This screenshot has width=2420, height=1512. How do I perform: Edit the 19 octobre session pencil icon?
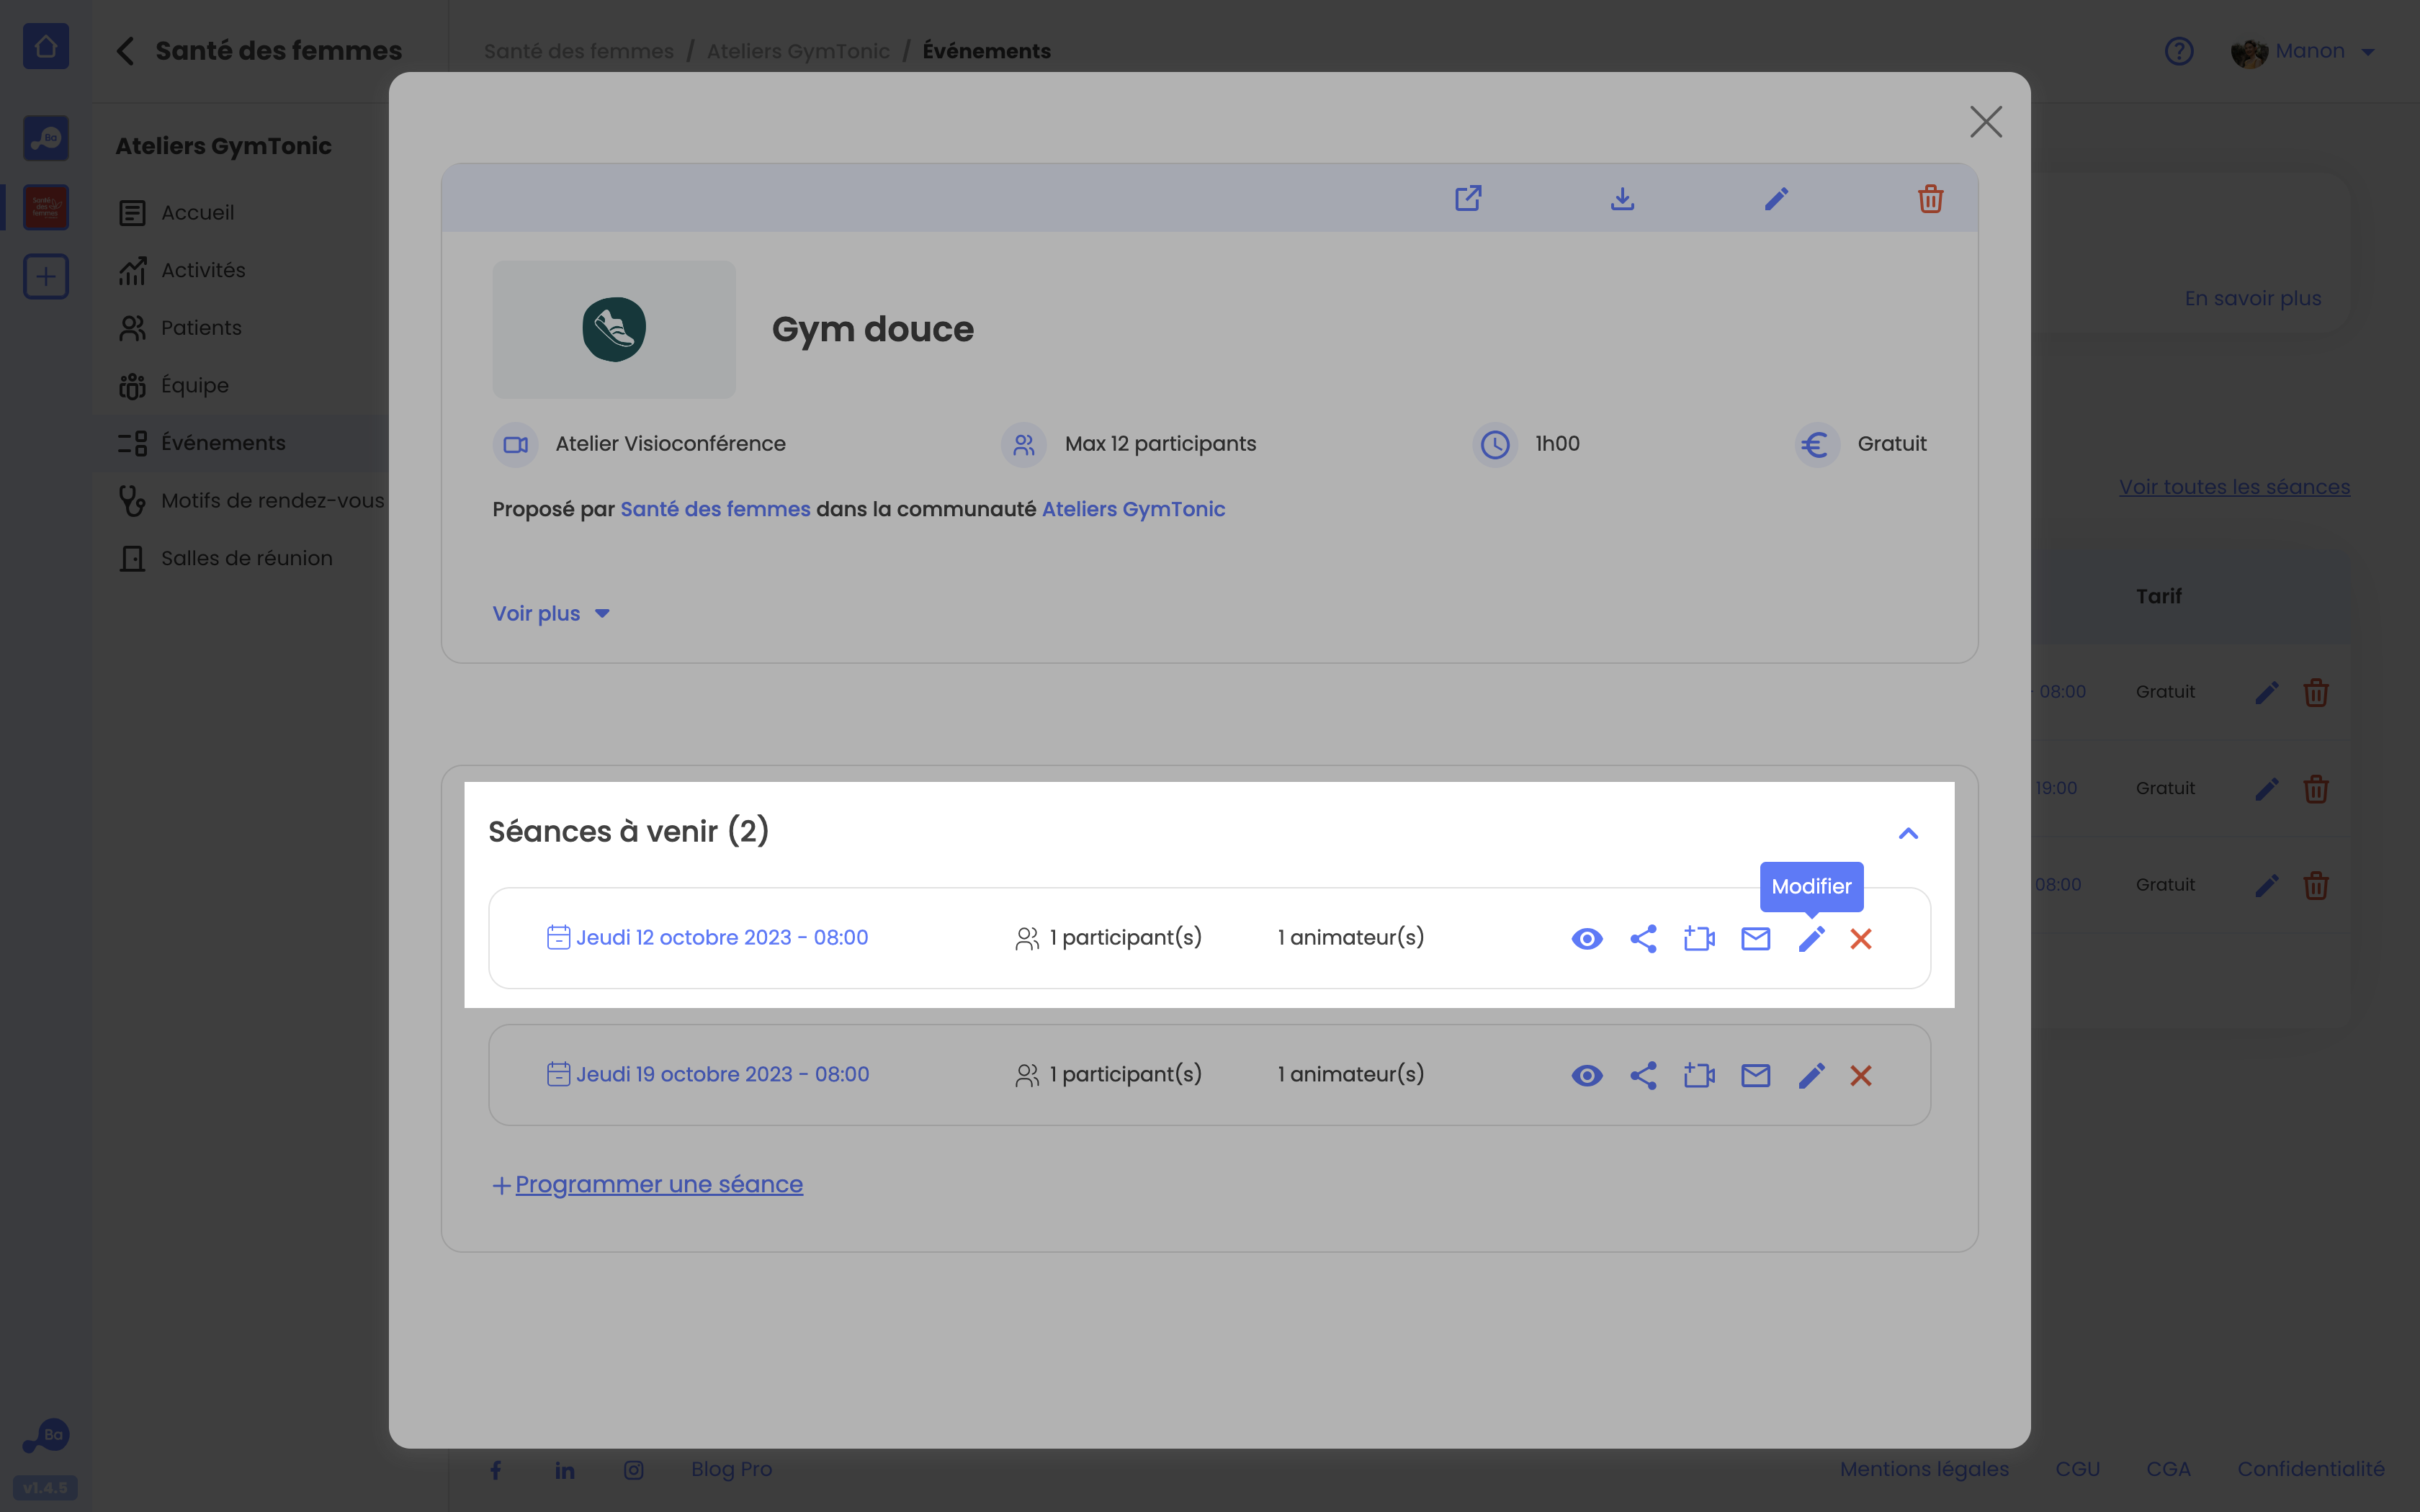pos(1811,1075)
